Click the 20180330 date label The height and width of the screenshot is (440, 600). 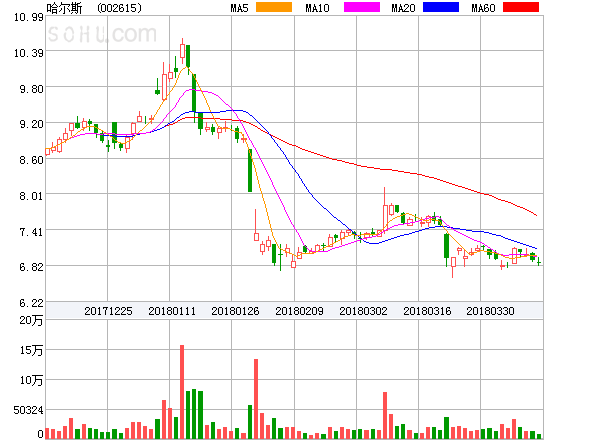point(490,311)
